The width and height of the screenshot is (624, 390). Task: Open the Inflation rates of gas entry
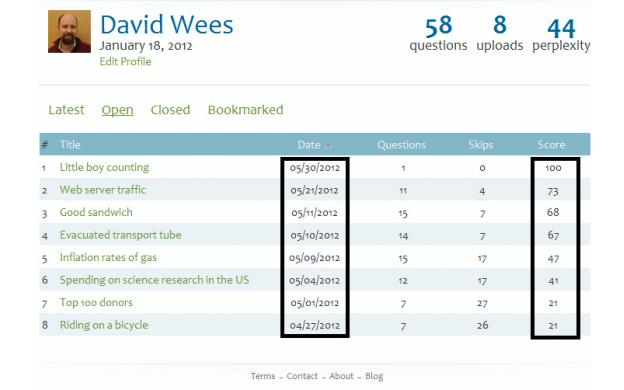pos(108,257)
